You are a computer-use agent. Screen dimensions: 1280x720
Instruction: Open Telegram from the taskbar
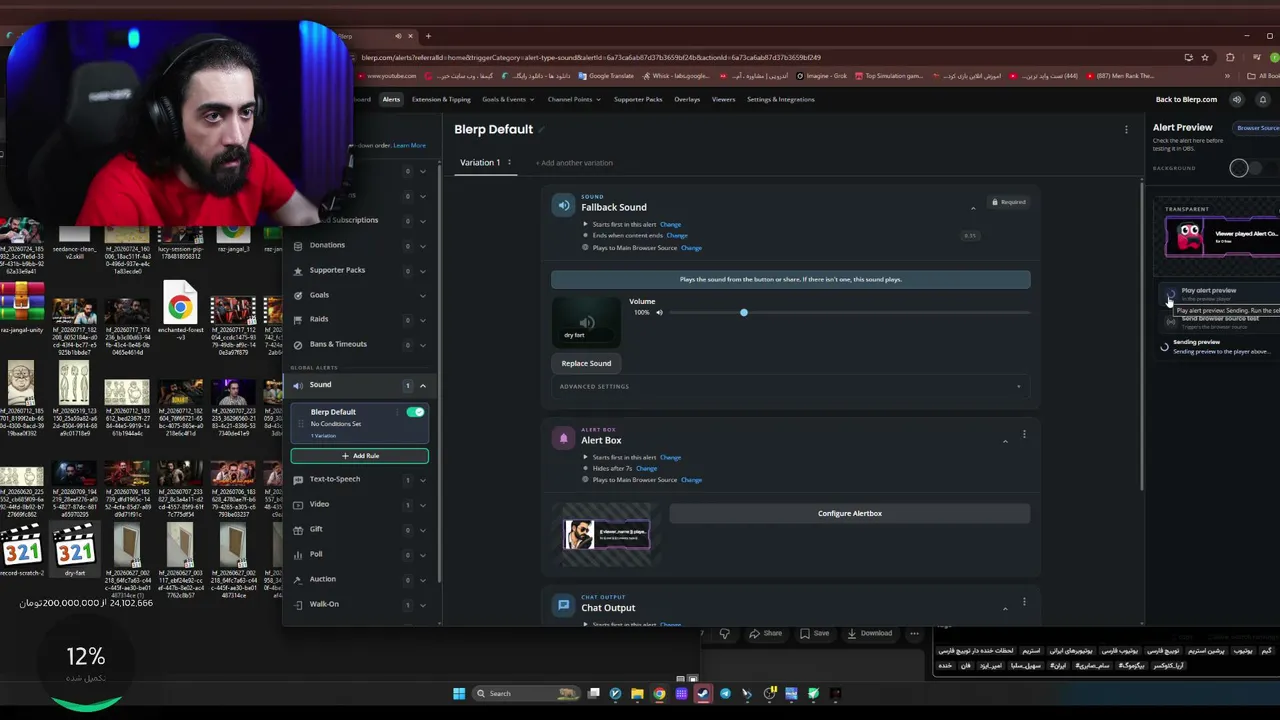(x=725, y=693)
